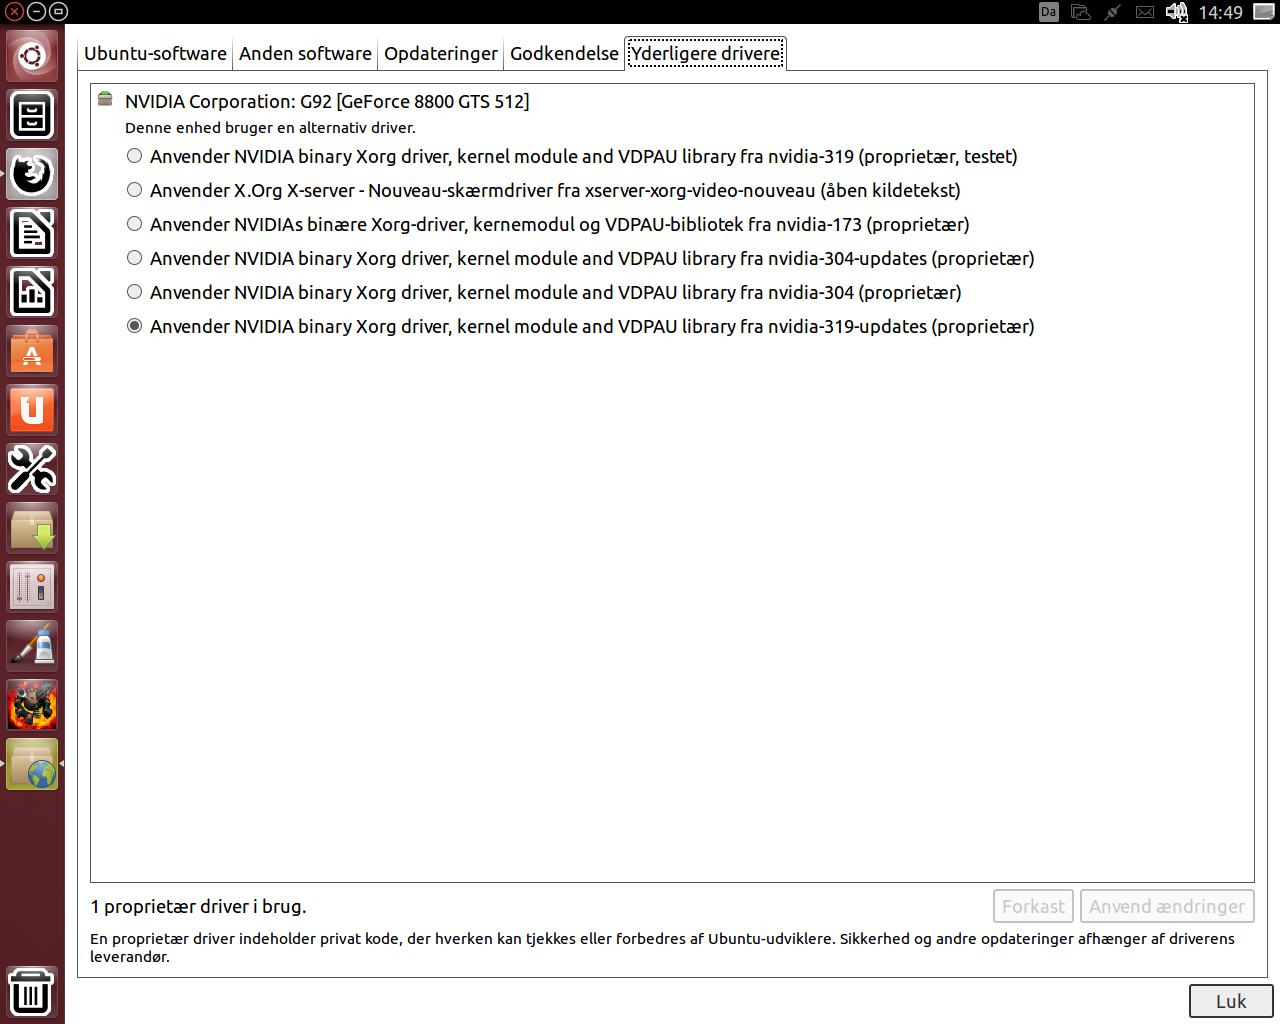This screenshot has width=1280, height=1024.
Task: Click the 14:49 clock in top bar
Action: pyautogui.click(x=1220, y=12)
